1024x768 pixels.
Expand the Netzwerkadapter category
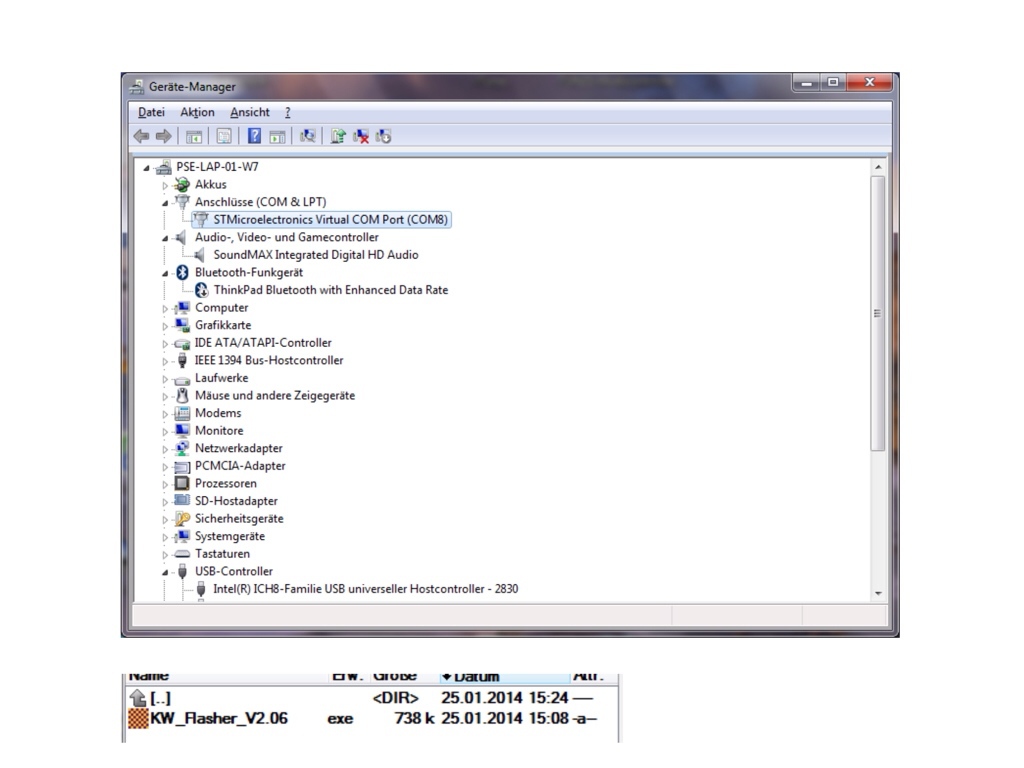(x=166, y=449)
